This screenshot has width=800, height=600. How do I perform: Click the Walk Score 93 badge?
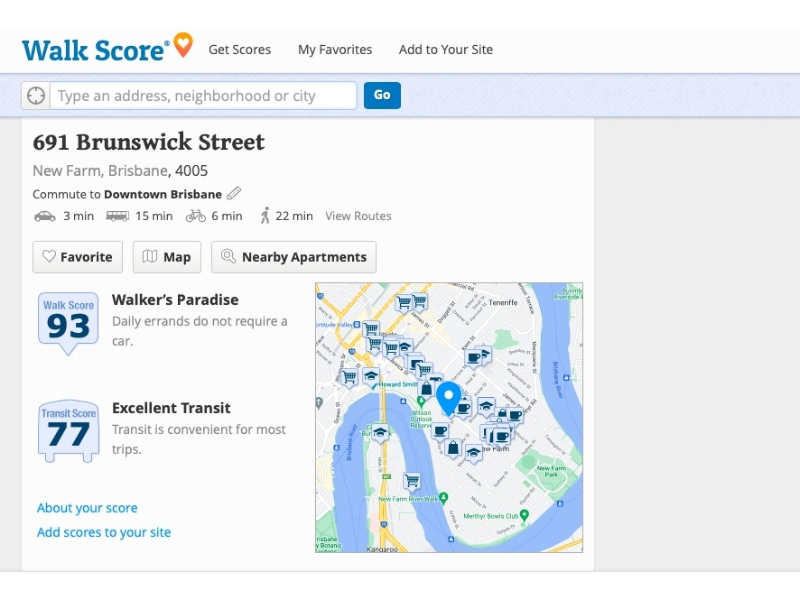(x=68, y=321)
